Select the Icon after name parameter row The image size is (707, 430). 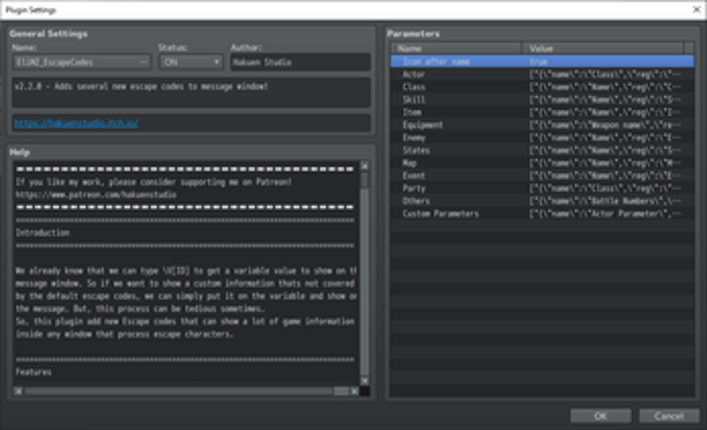click(542, 61)
